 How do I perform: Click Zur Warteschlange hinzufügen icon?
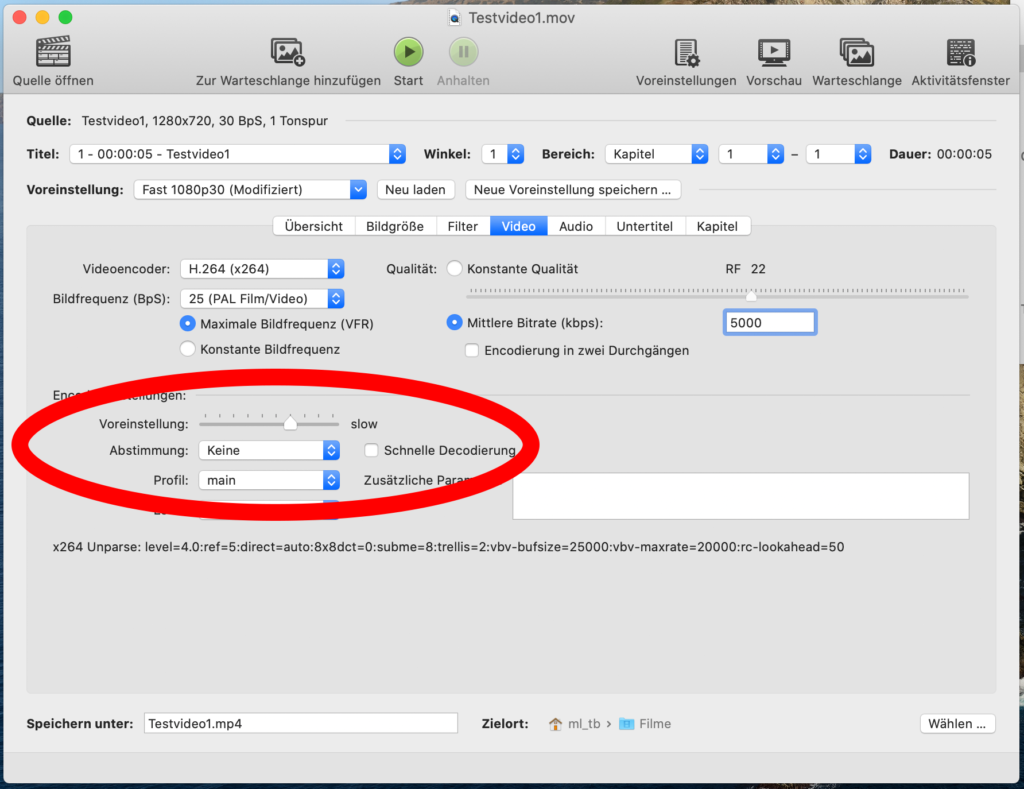tap(288, 52)
